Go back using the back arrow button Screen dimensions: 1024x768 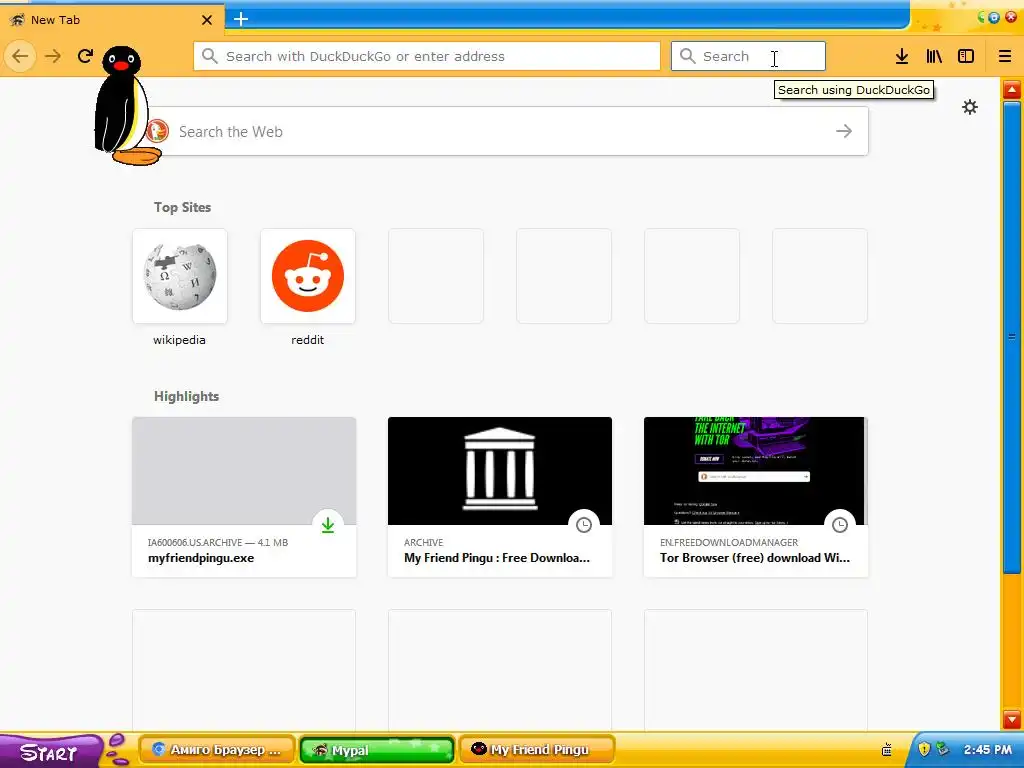[20, 56]
